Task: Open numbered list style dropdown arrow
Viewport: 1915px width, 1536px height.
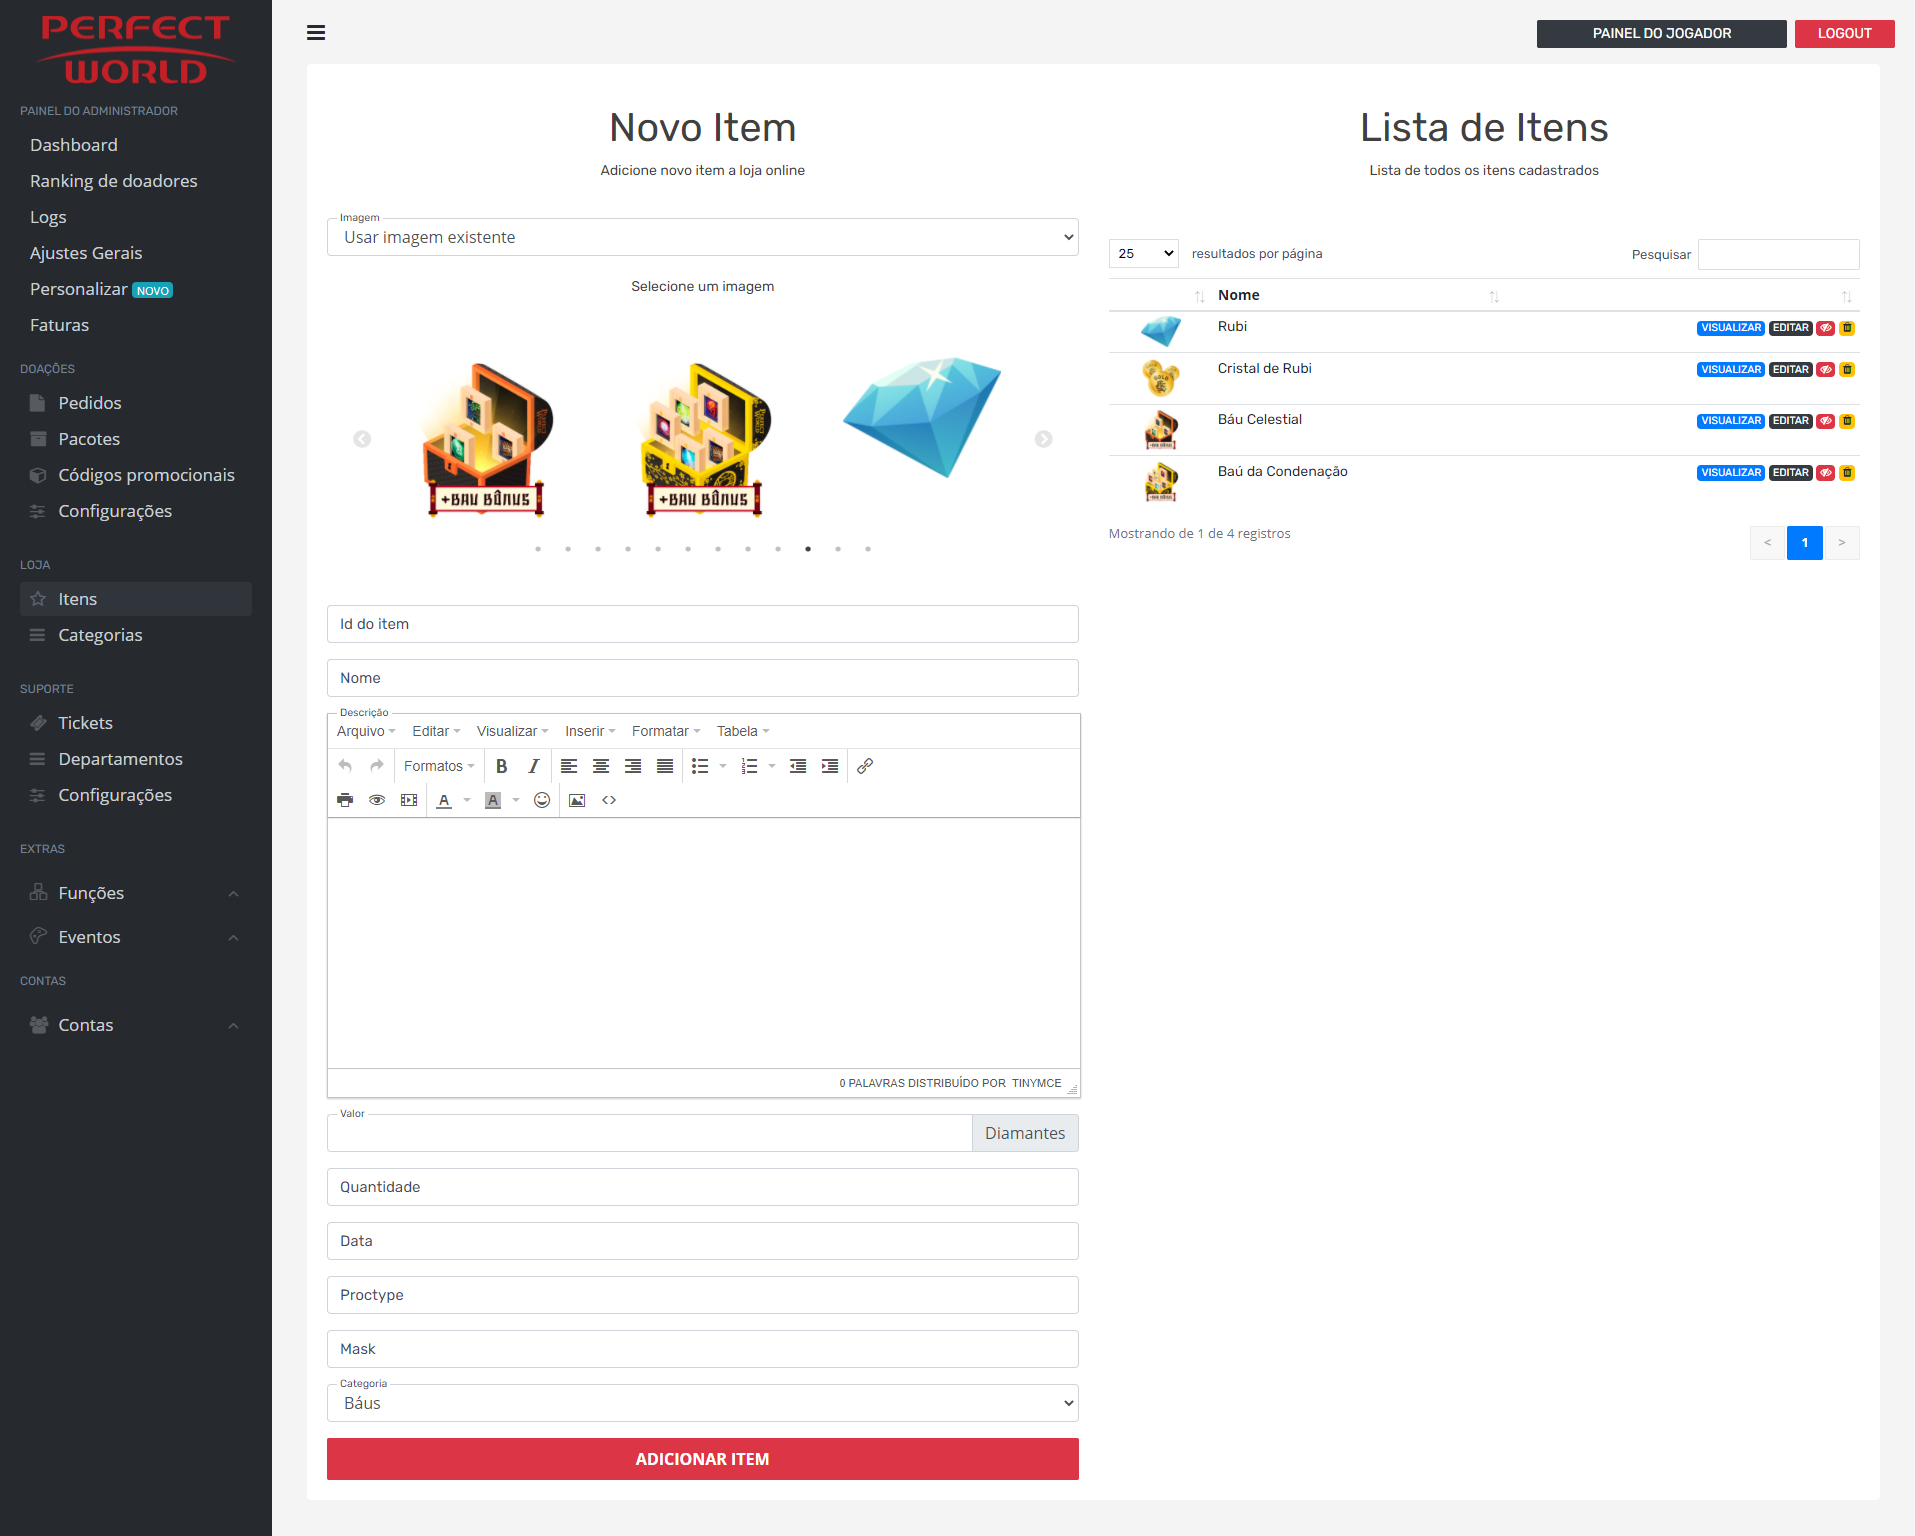Action: (x=772, y=766)
